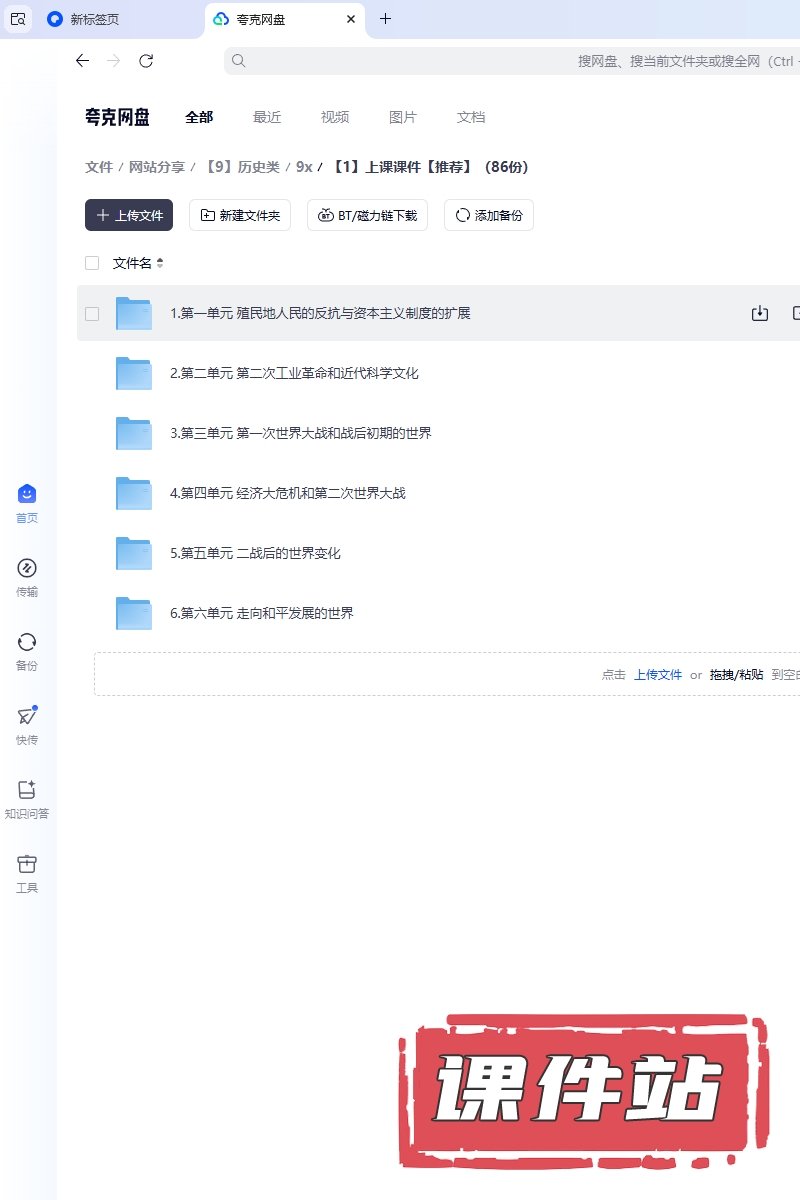Sort files via 文件名 sort arrow
Screen dimensions: 800x1200
(x=160, y=263)
